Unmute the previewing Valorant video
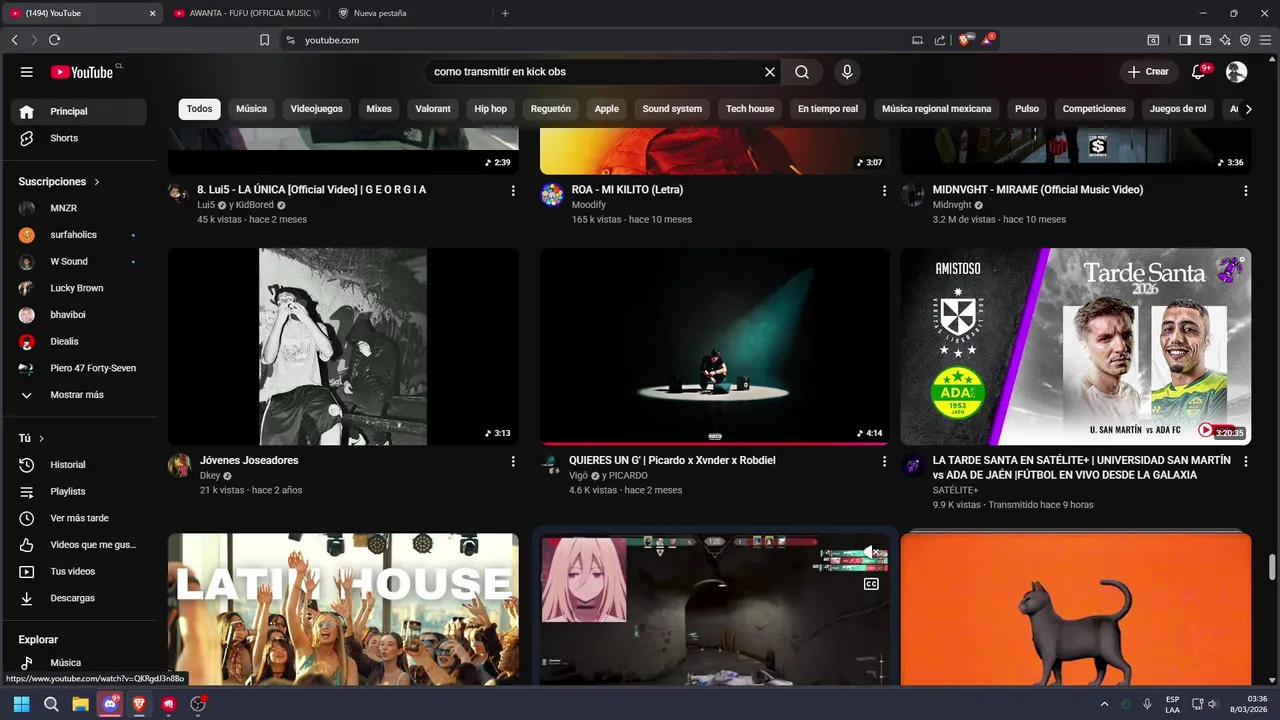Screen dimensions: 1280x720 pyautogui.click(x=871, y=552)
